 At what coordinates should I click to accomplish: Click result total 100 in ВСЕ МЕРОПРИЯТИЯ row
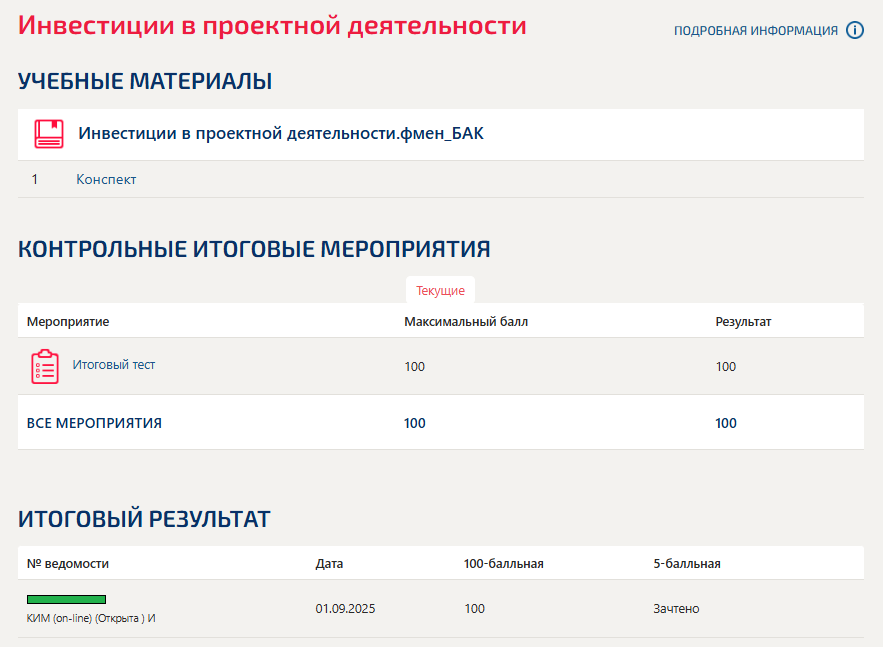726,423
